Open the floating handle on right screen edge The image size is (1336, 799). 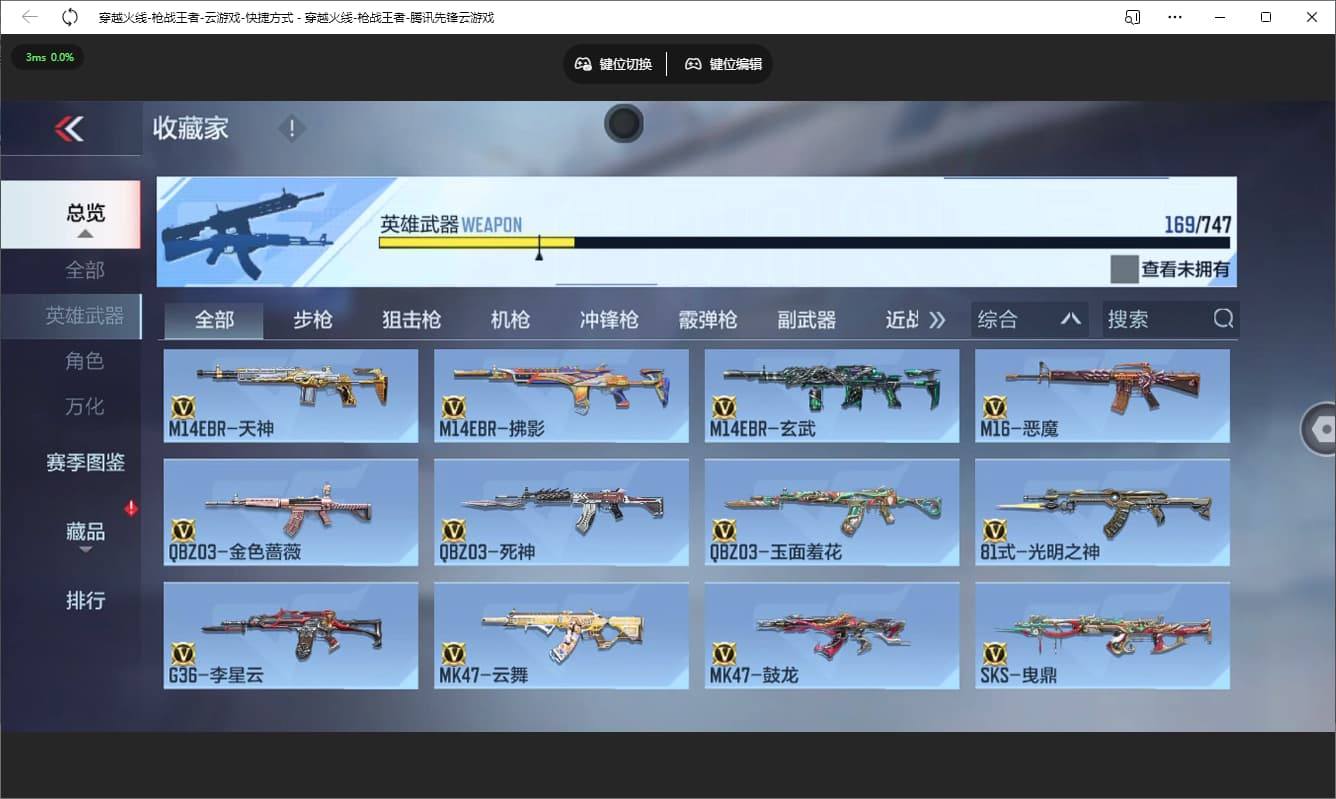tap(1322, 428)
